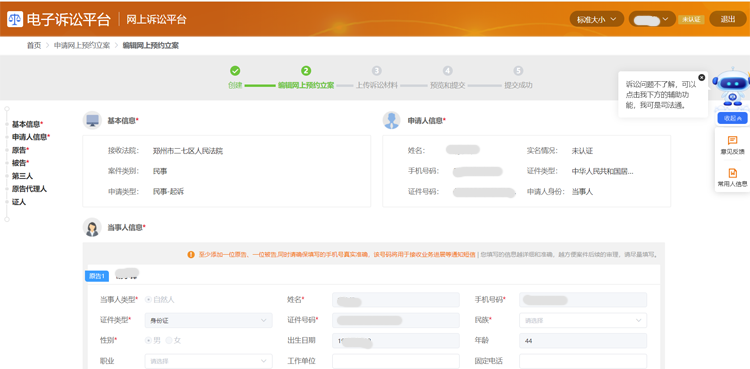Click 中华人民共和国居... certificate type value
Screen dimensions: 750x369
pos(602,171)
